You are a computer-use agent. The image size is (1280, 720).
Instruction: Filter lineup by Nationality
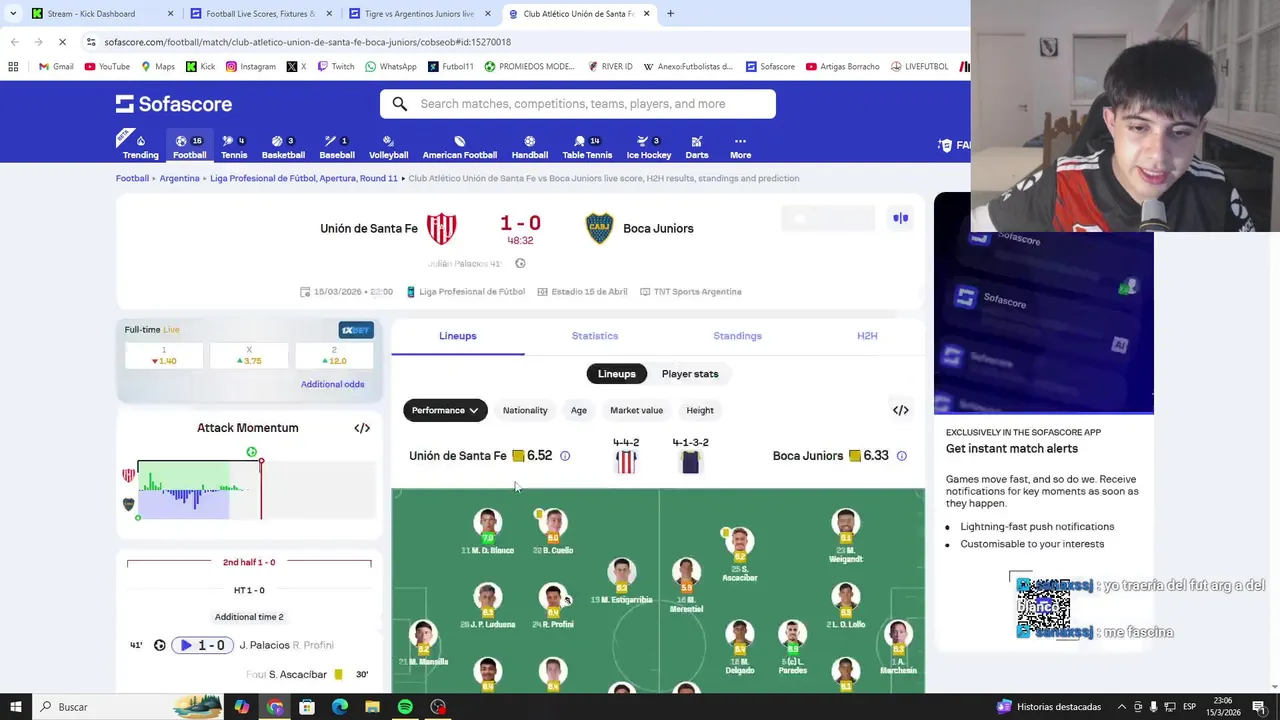pyautogui.click(x=525, y=410)
